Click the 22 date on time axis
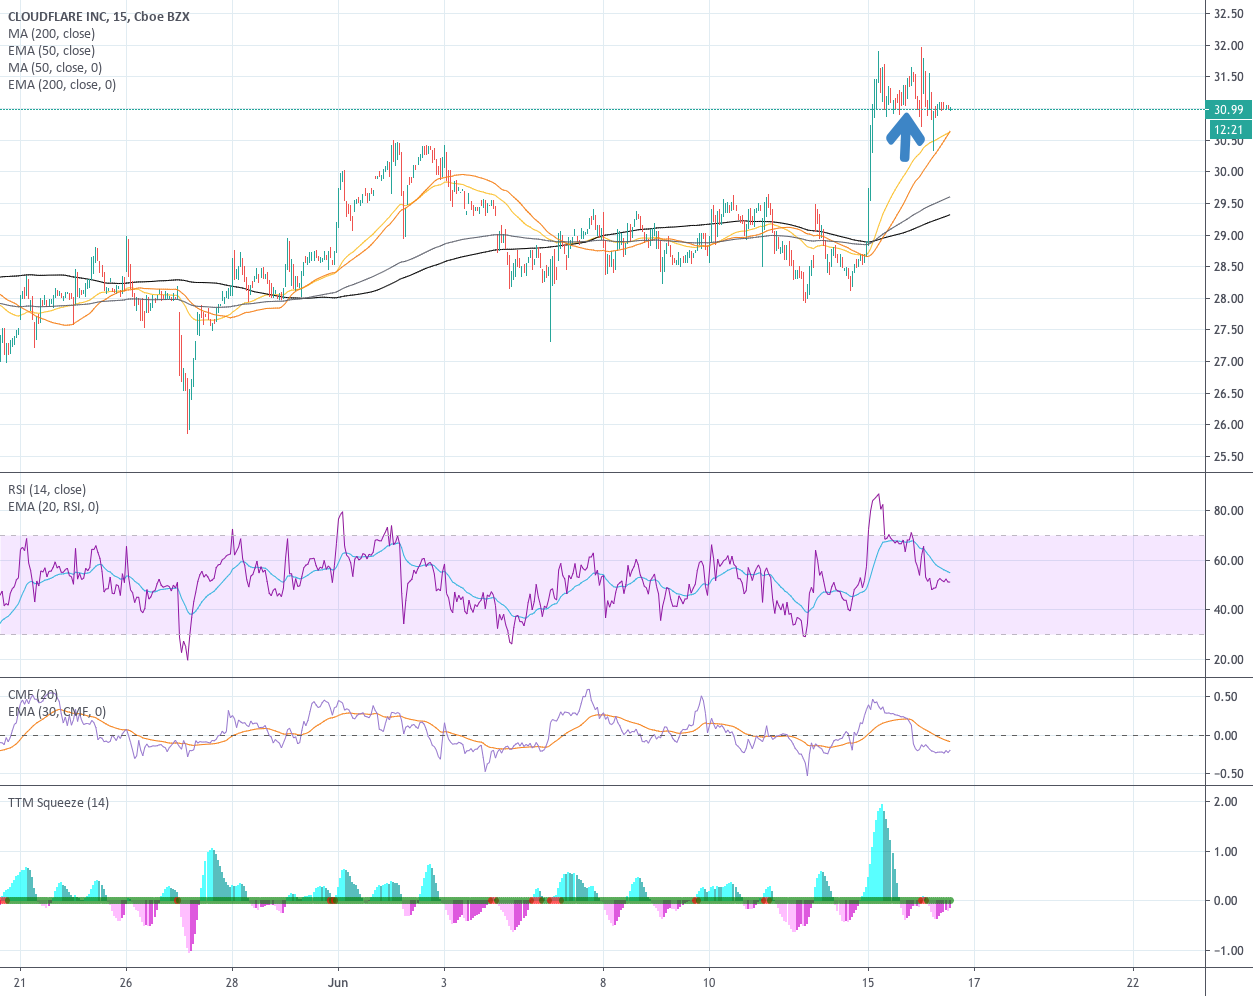The height and width of the screenshot is (996, 1253). [x=1133, y=982]
